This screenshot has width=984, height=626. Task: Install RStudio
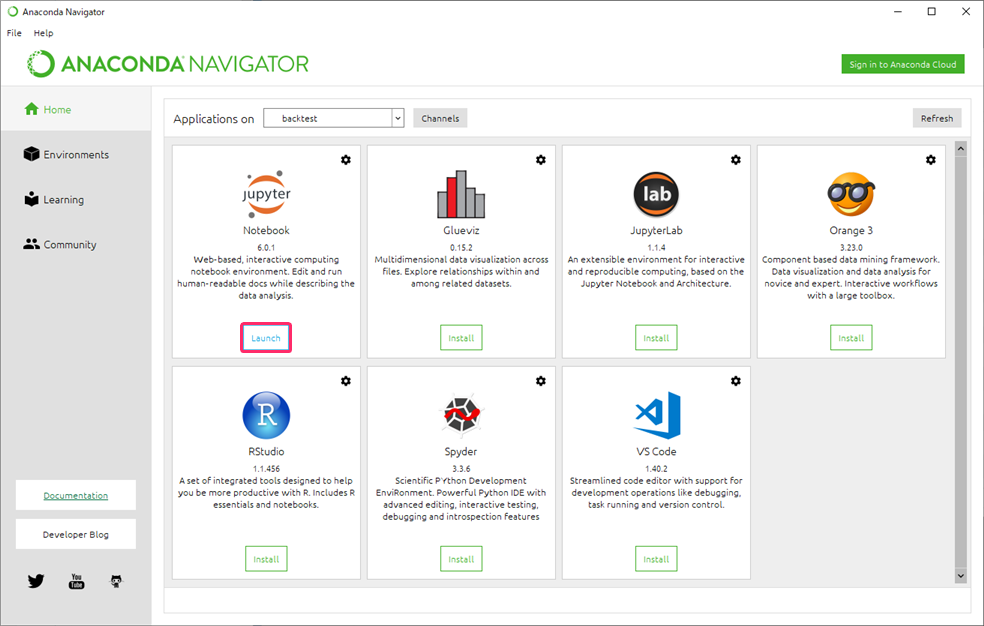click(x=266, y=559)
